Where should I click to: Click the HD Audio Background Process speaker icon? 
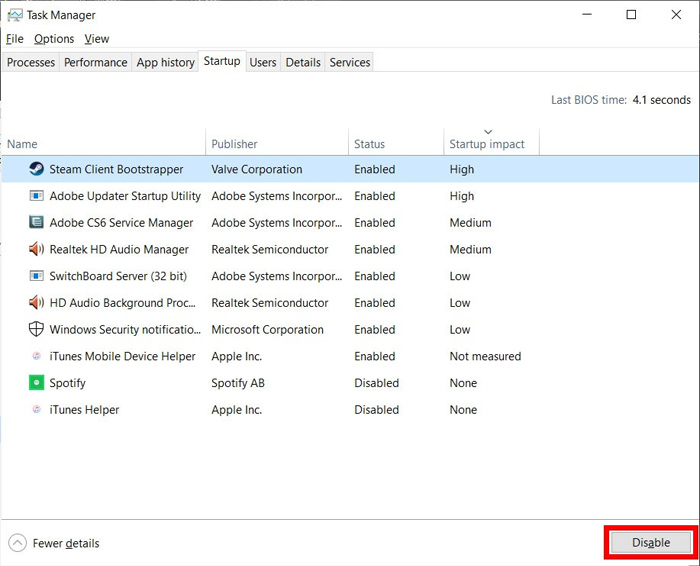click(36, 303)
